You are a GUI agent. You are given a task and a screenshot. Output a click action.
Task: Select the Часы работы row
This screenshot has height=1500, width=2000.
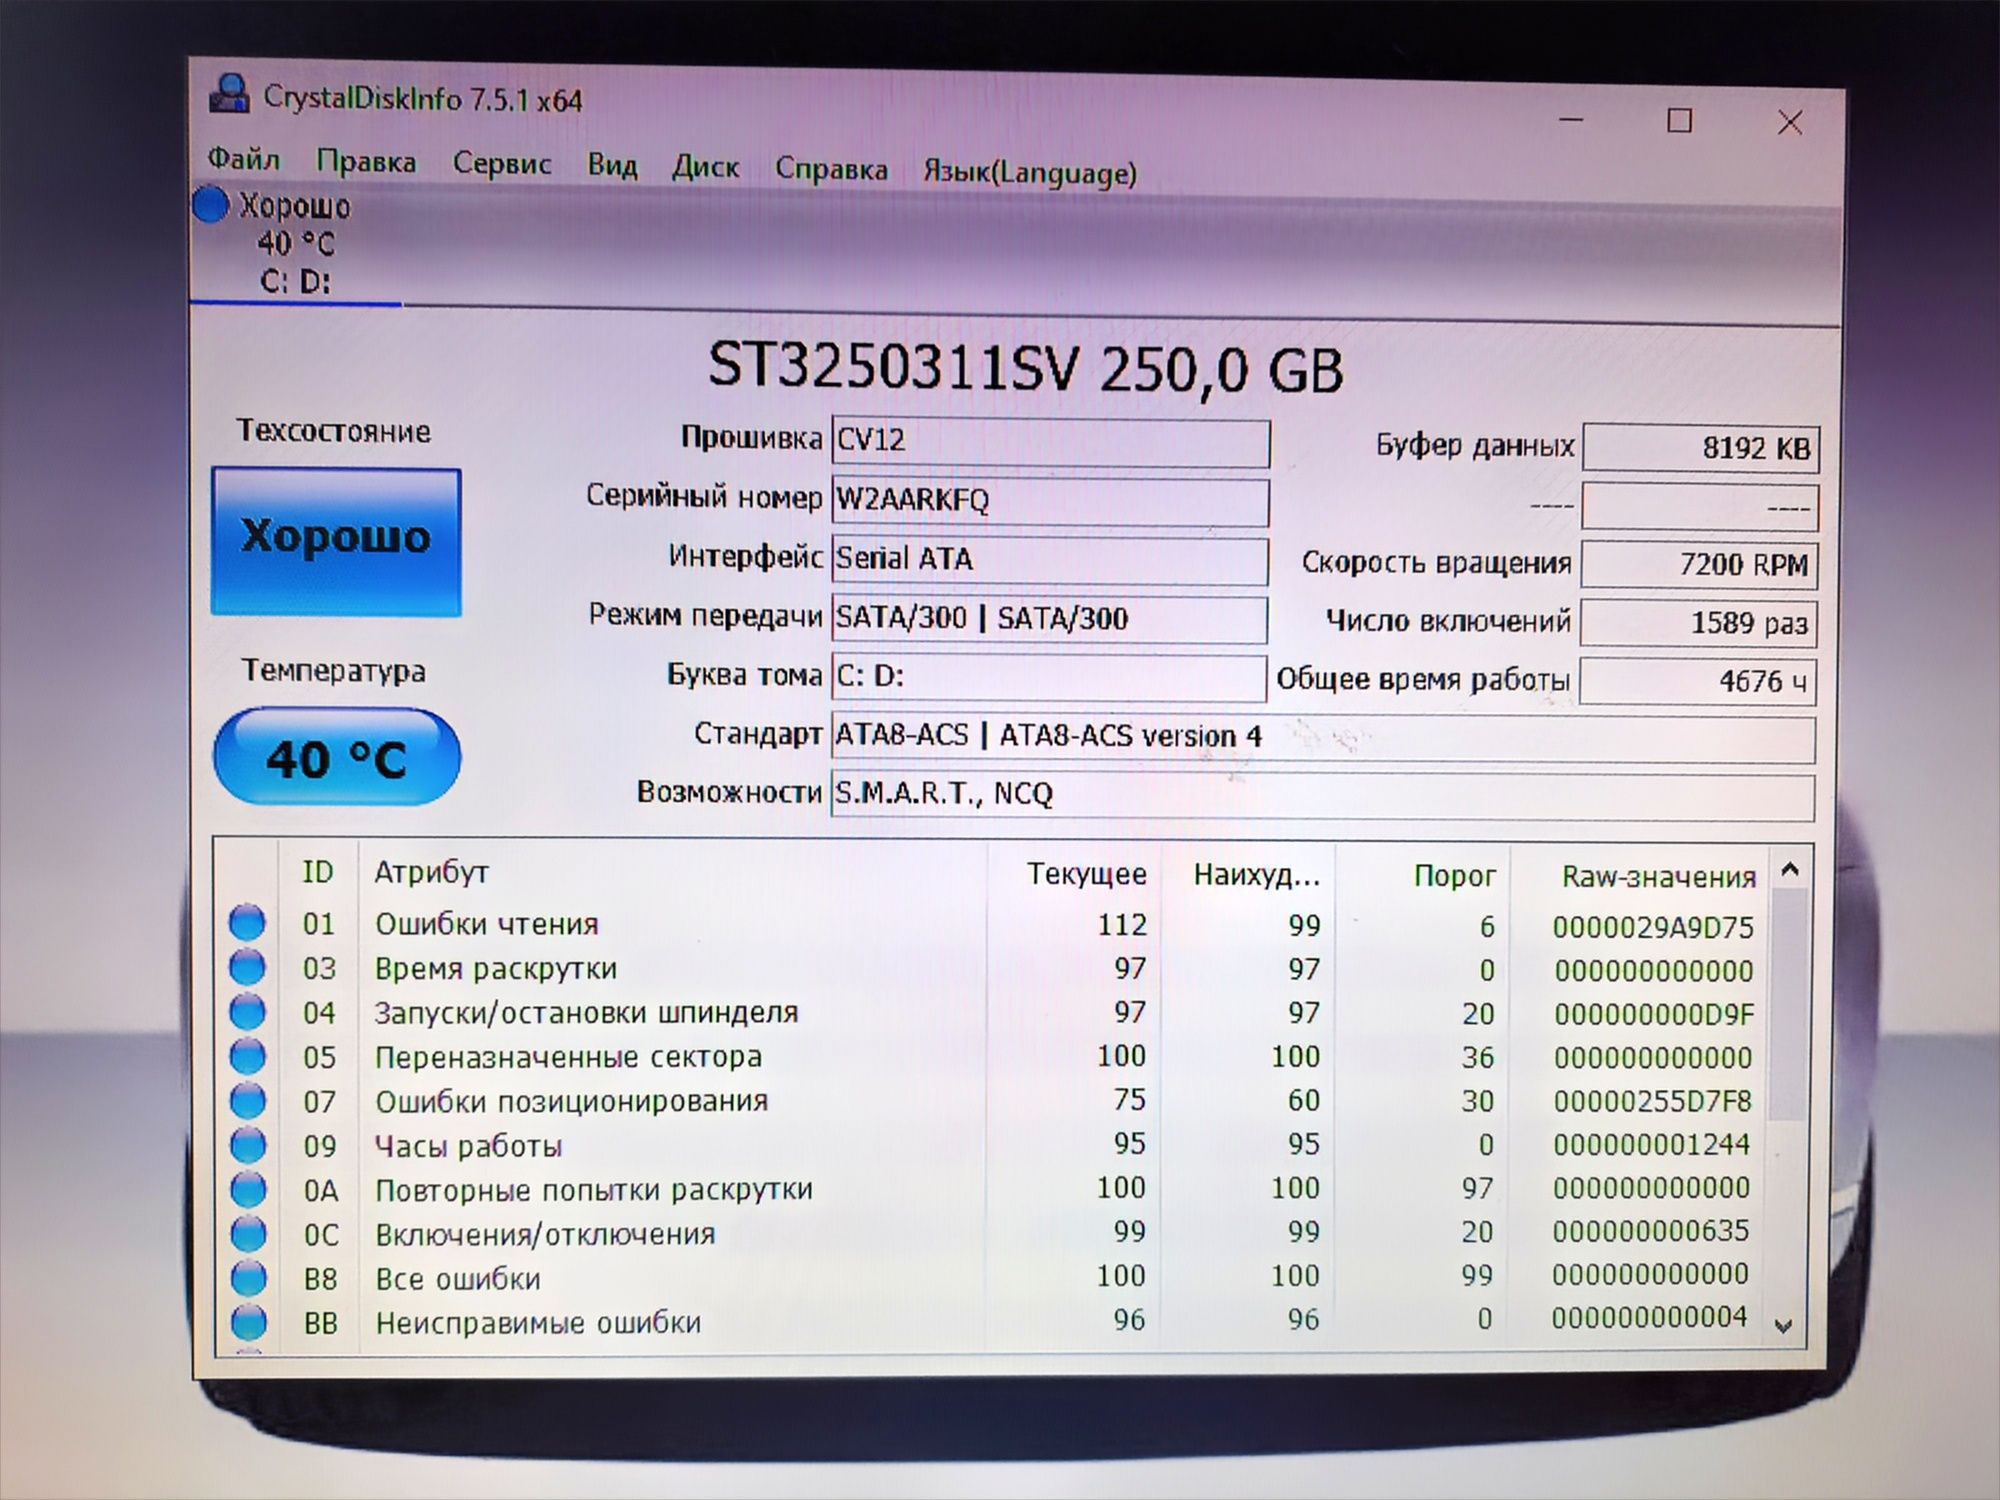click(993, 1145)
